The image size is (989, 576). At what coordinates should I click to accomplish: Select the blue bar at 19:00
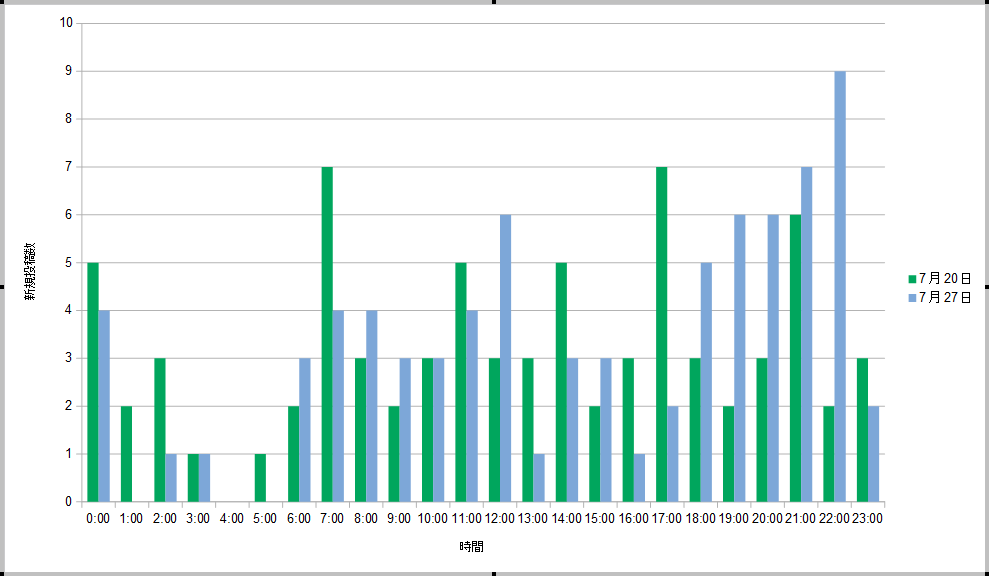pos(739,358)
